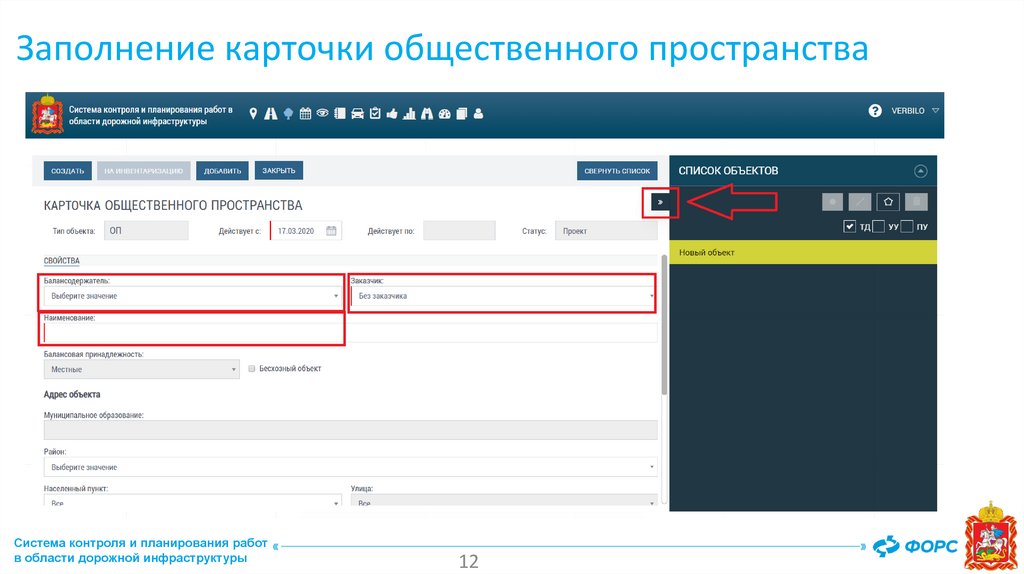
Task: Open the clipboard checkmark icon
Action: point(375,114)
